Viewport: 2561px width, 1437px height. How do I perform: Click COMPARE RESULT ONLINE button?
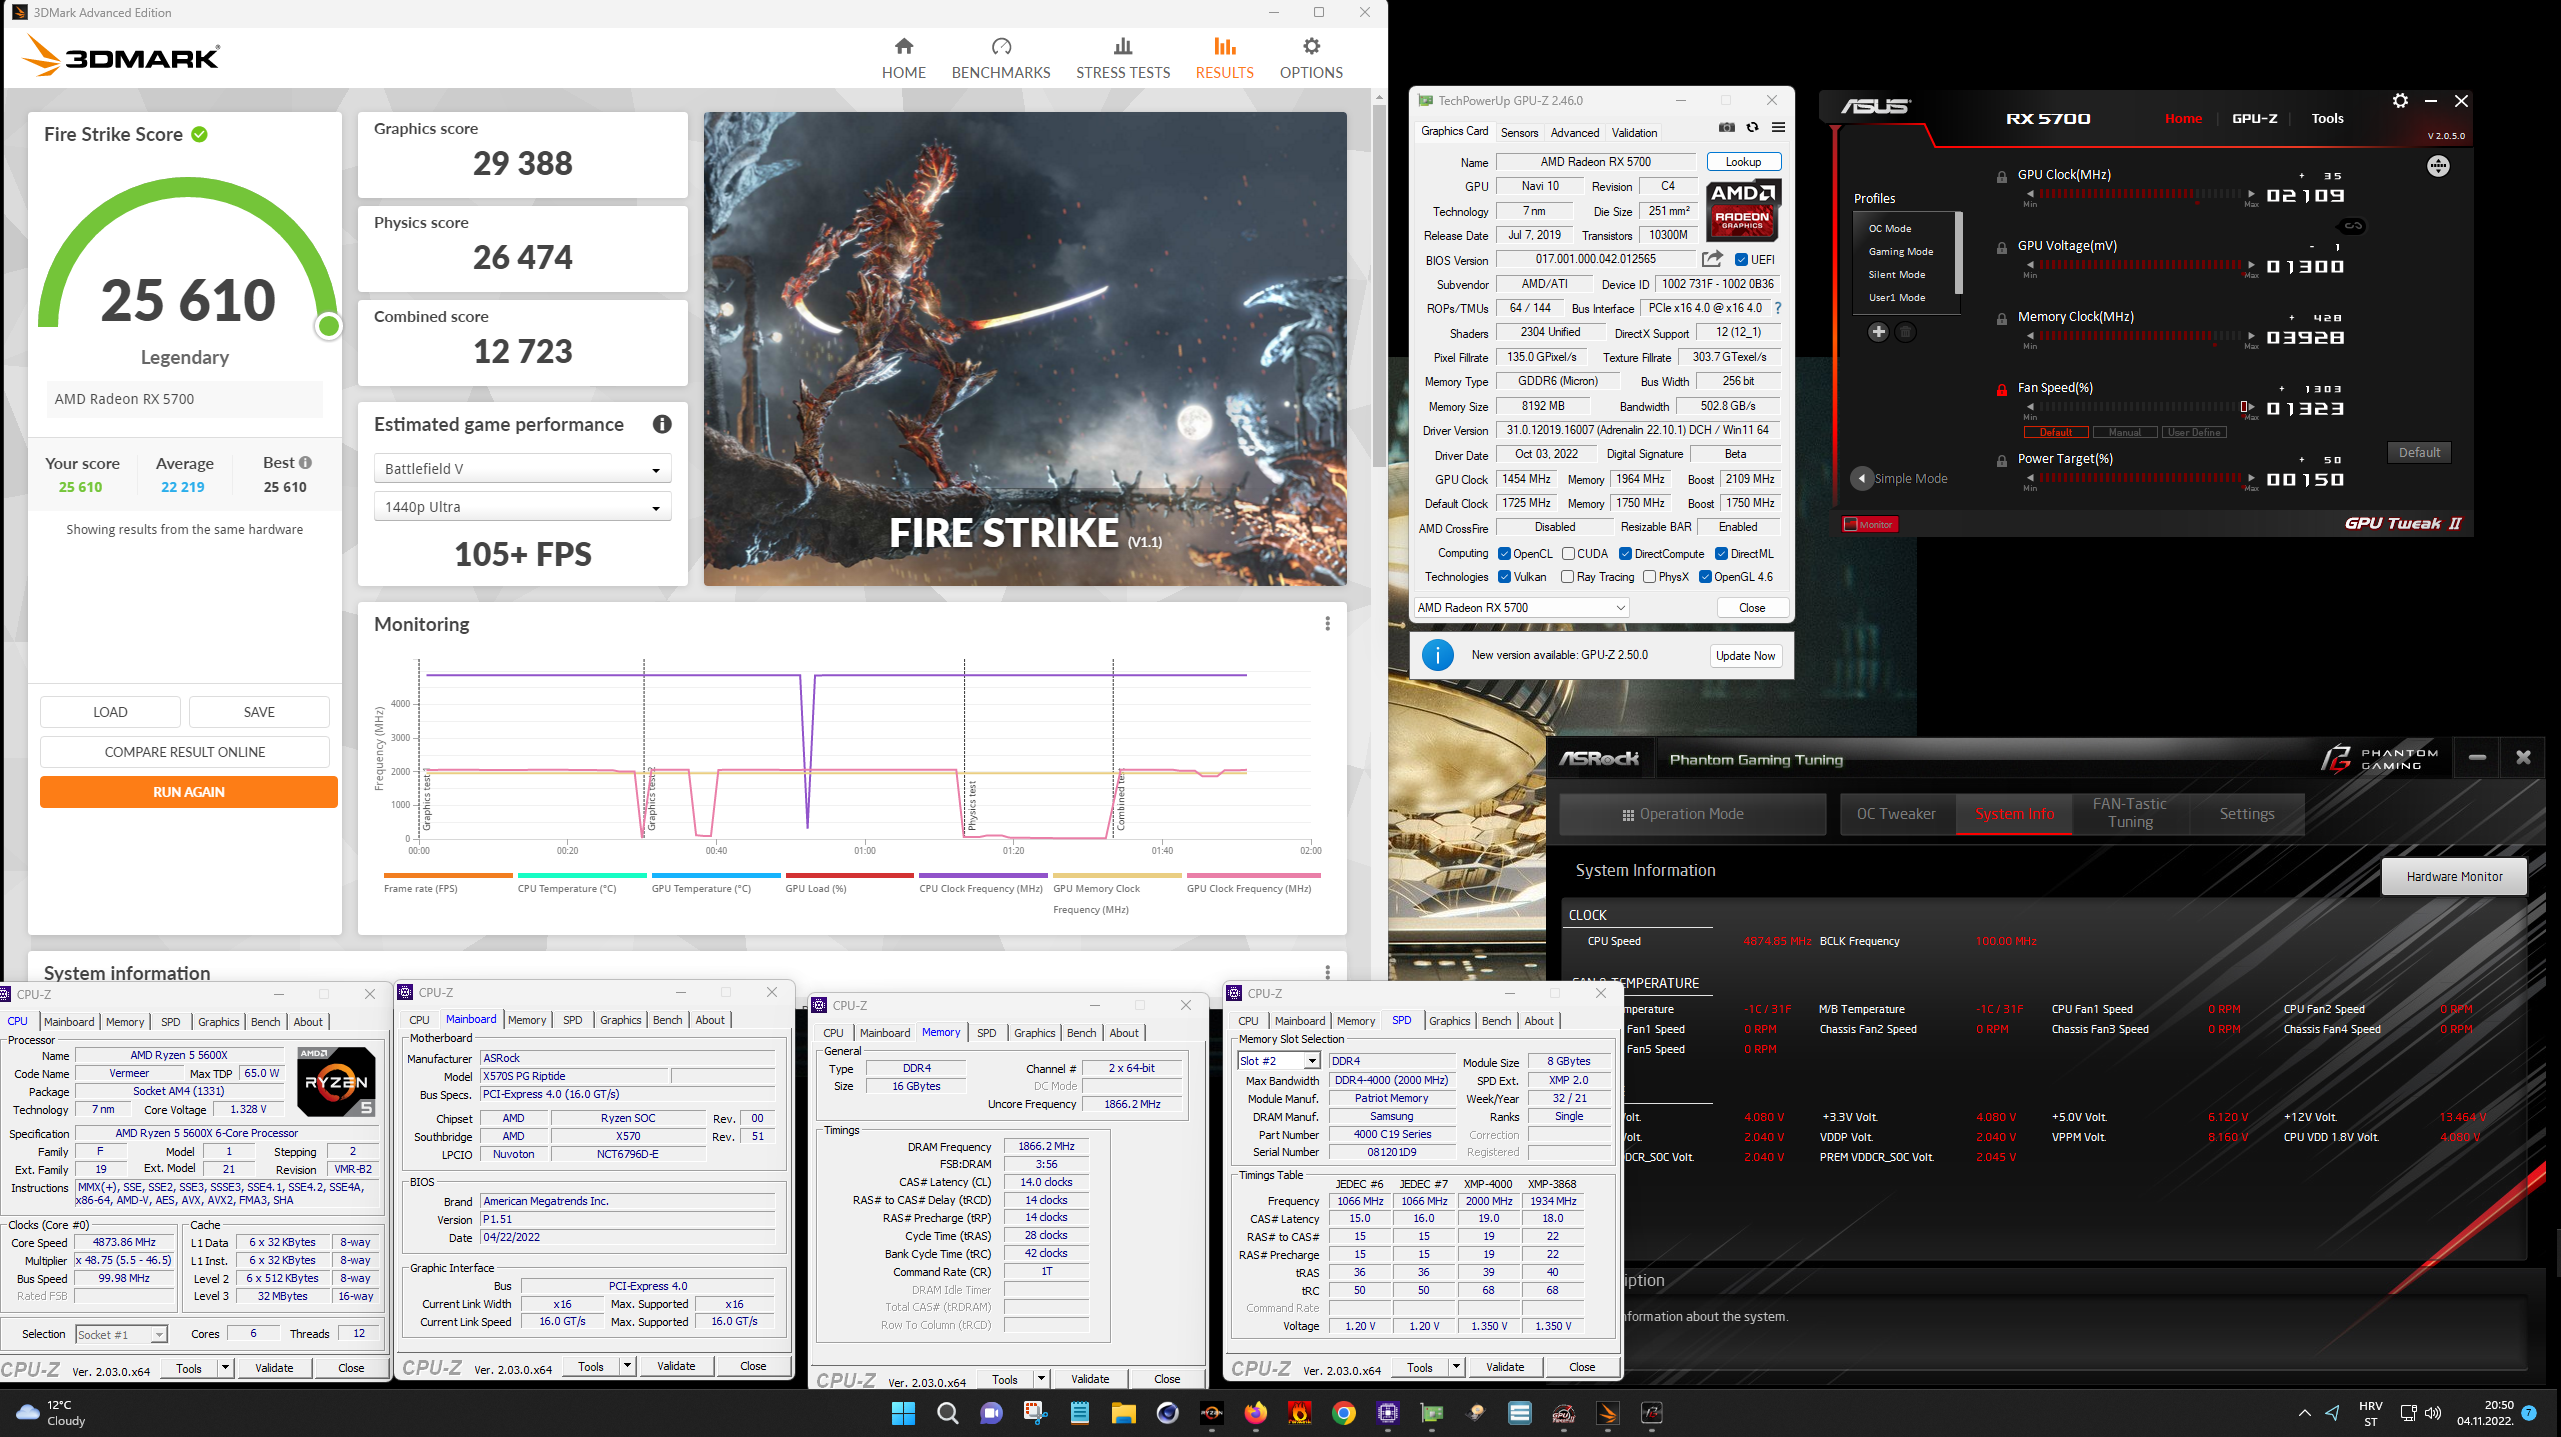(x=185, y=752)
